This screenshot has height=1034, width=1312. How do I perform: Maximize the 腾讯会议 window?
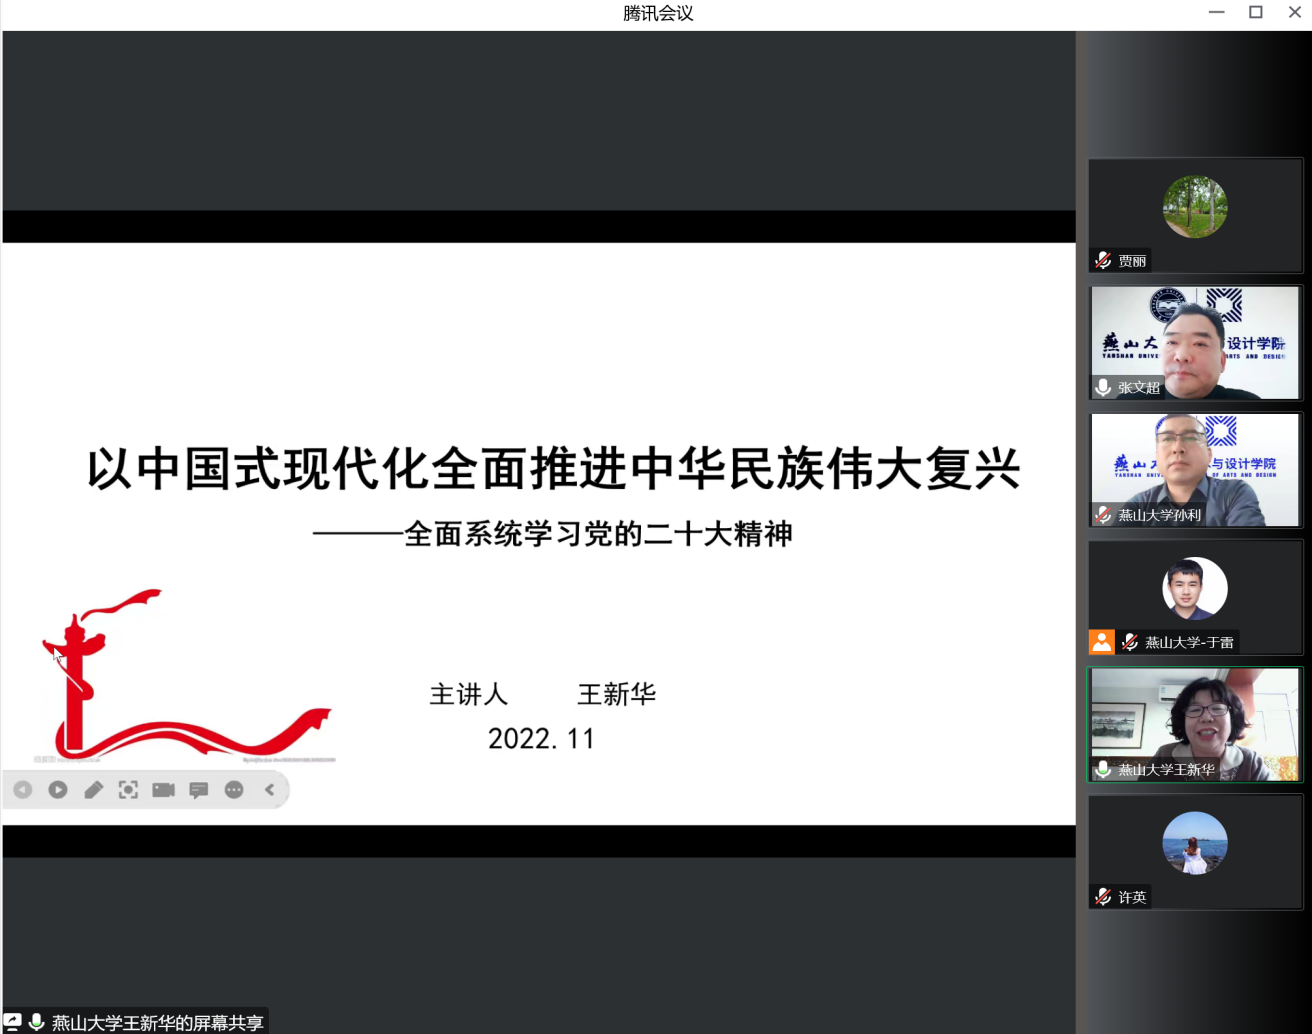pos(1256,12)
